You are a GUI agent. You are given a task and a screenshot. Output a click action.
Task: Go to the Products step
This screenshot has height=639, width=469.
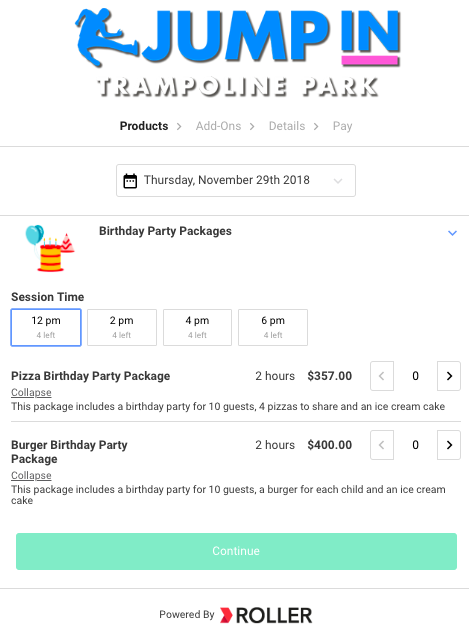click(x=144, y=126)
